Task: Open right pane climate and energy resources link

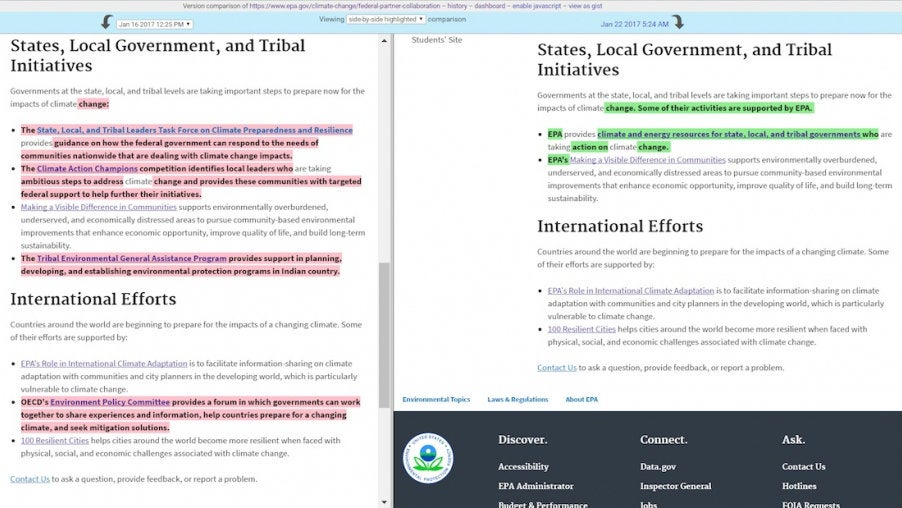Action: click(729, 134)
